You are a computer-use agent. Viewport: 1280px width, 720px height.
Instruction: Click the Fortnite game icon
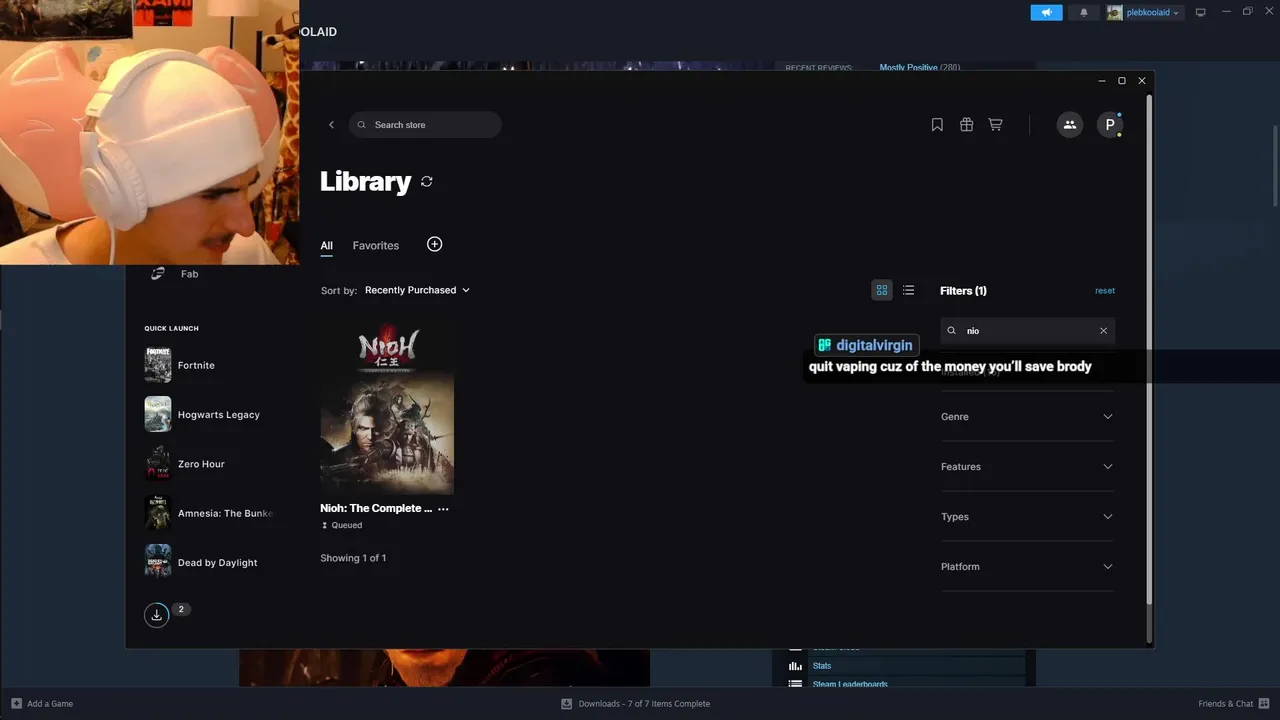(x=158, y=365)
